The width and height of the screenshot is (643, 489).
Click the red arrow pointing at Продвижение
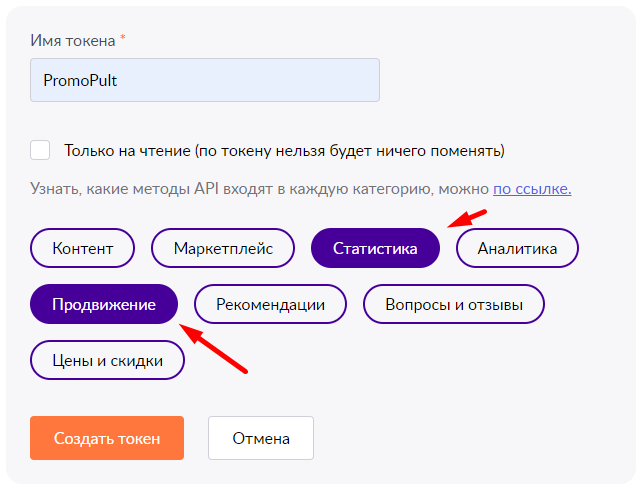(x=214, y=349)
